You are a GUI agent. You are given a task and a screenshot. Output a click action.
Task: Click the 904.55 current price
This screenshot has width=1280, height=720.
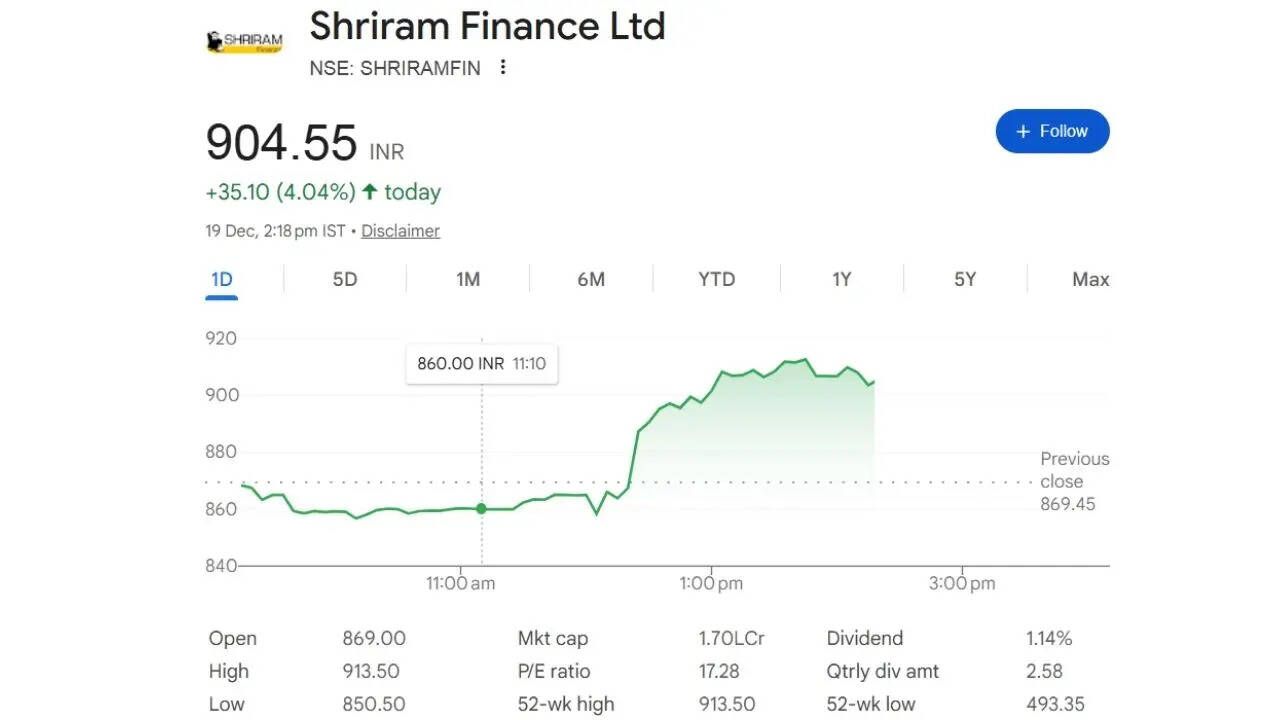(x=281, y=142)
